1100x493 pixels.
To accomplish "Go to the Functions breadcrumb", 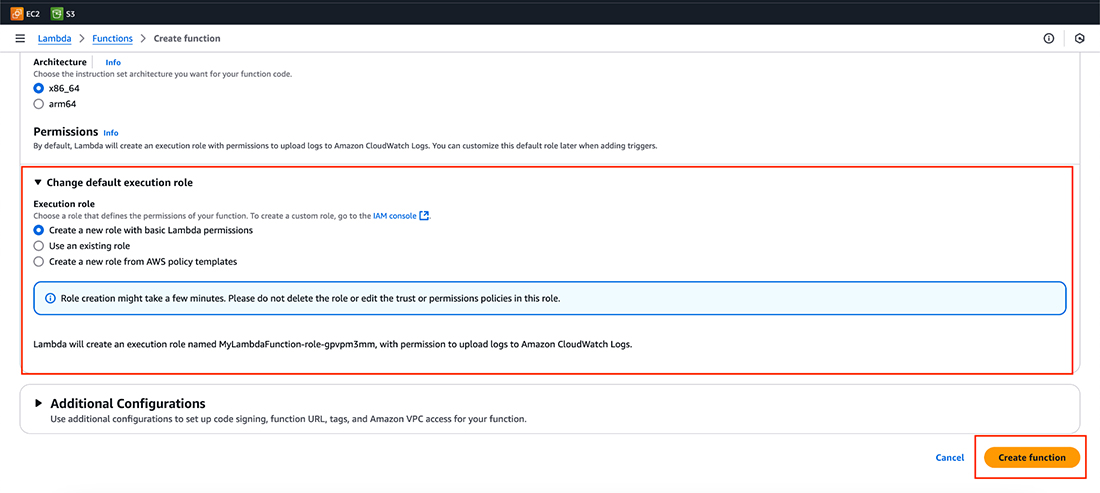I will tap(112, 39).
